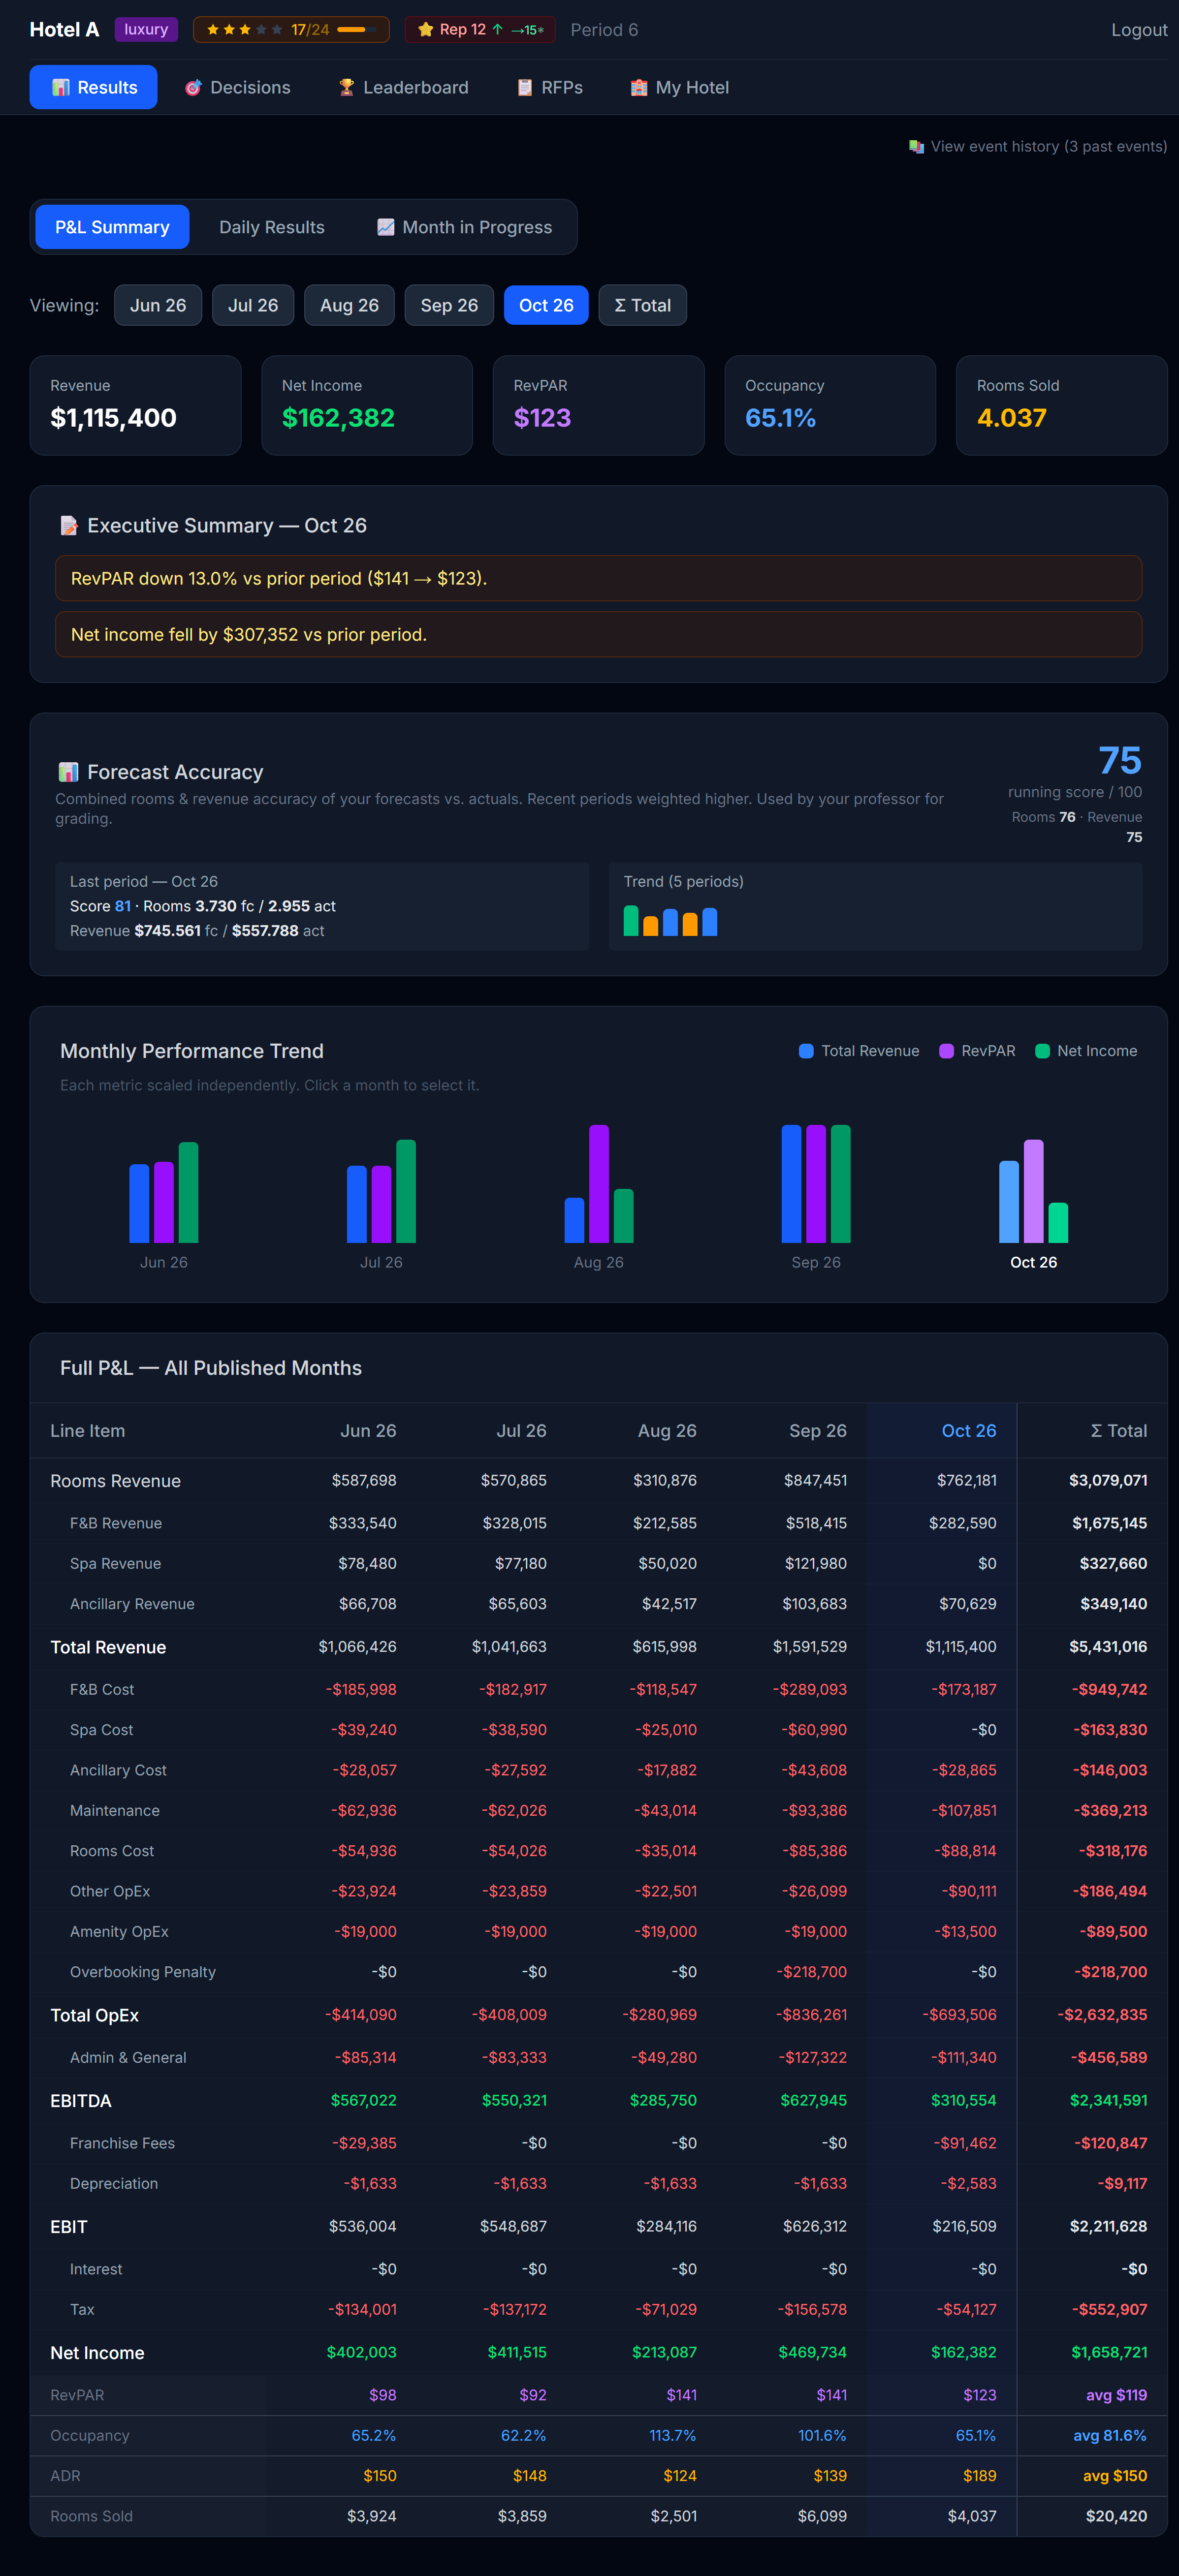Viewport: 1179px width, 2576px height.
Task: Click the star rating 17/24 badge
Action: (x=291, y=30)
